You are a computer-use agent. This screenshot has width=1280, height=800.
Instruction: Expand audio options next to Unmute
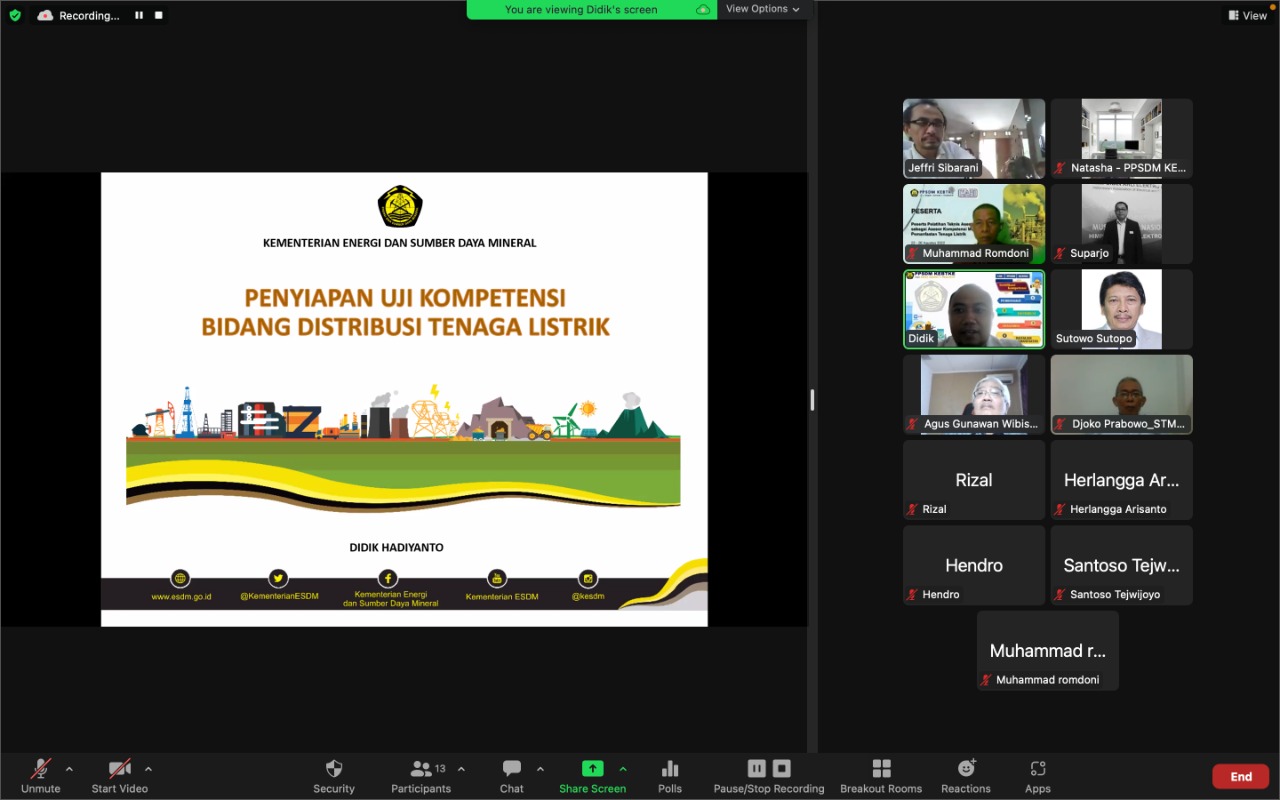(68, 770)
